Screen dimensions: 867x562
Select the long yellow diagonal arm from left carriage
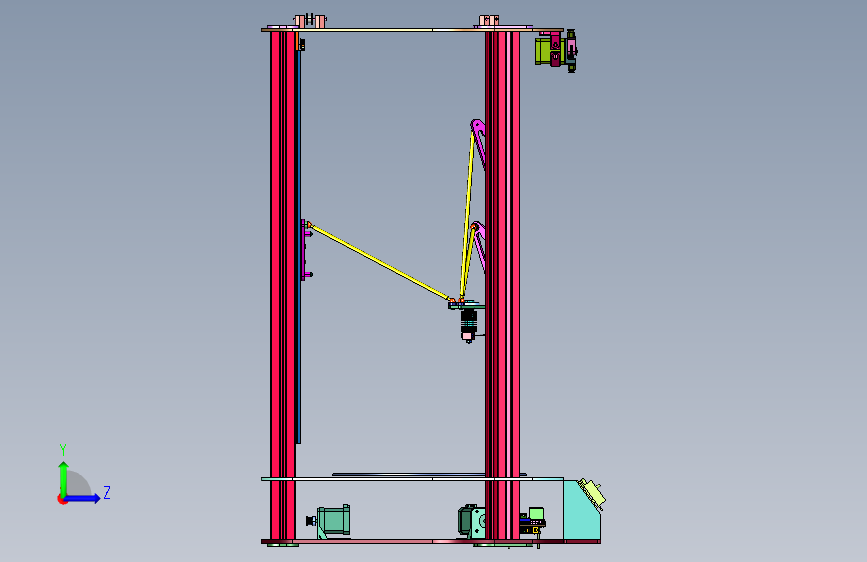[x=380, y=262]
